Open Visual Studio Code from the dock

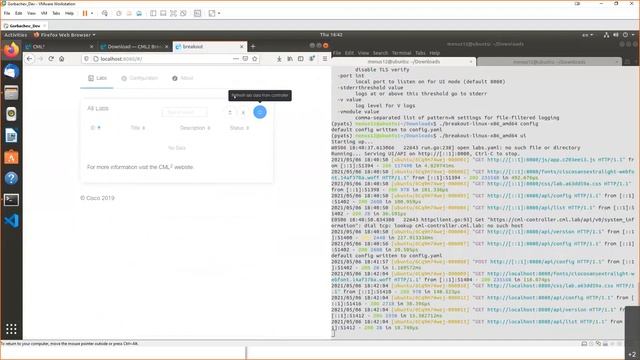(11, 221)
